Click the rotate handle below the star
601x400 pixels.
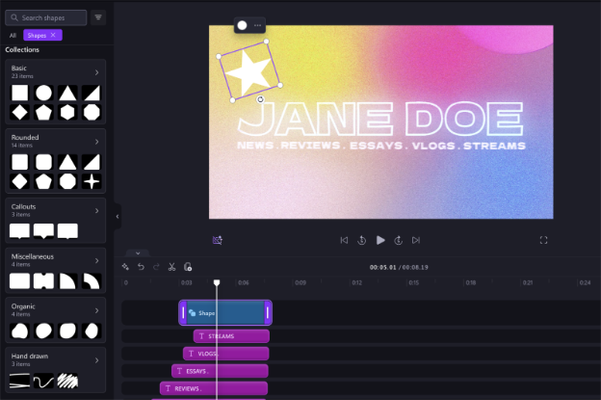(x=260, y=99)
